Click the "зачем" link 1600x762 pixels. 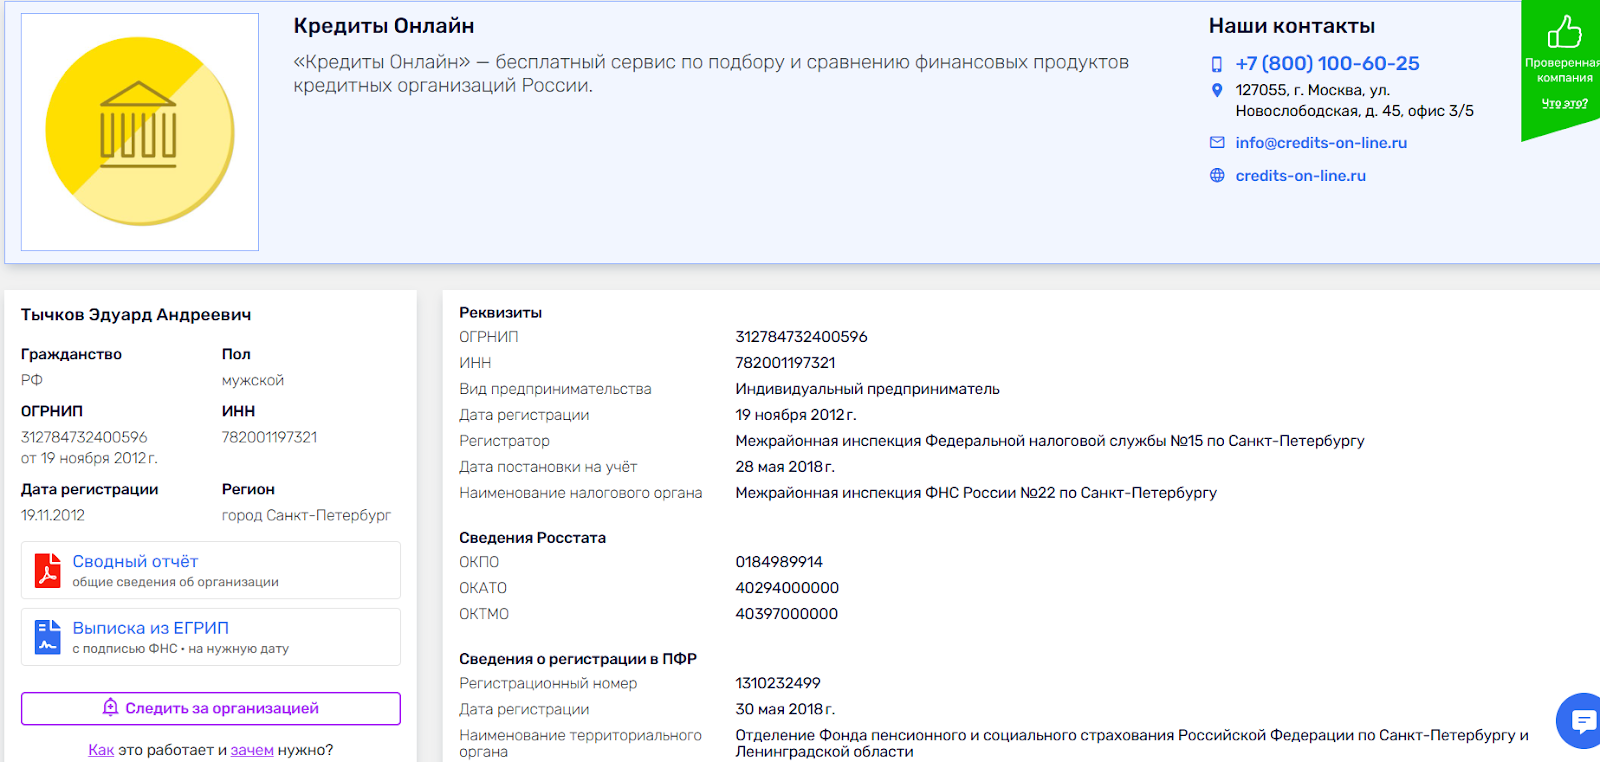pos(252,750)
